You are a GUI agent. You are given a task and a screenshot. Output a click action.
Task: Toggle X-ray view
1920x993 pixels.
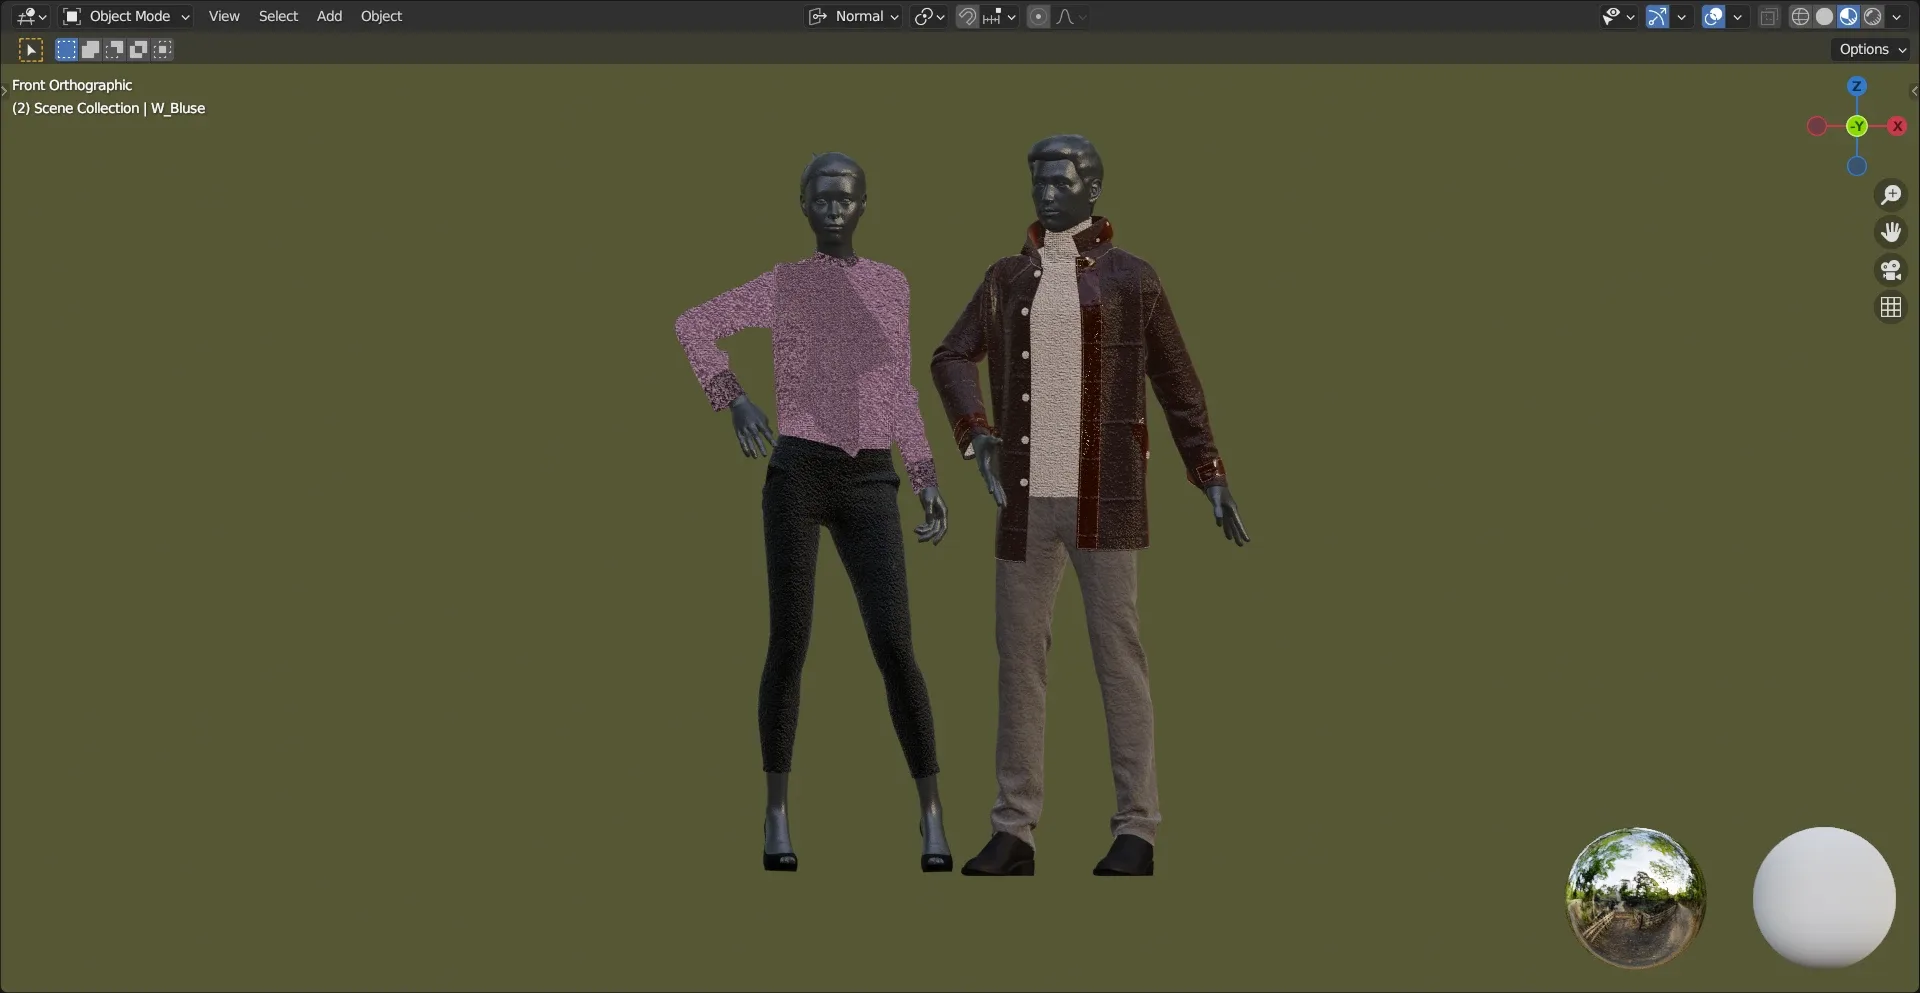point(1769,16)
